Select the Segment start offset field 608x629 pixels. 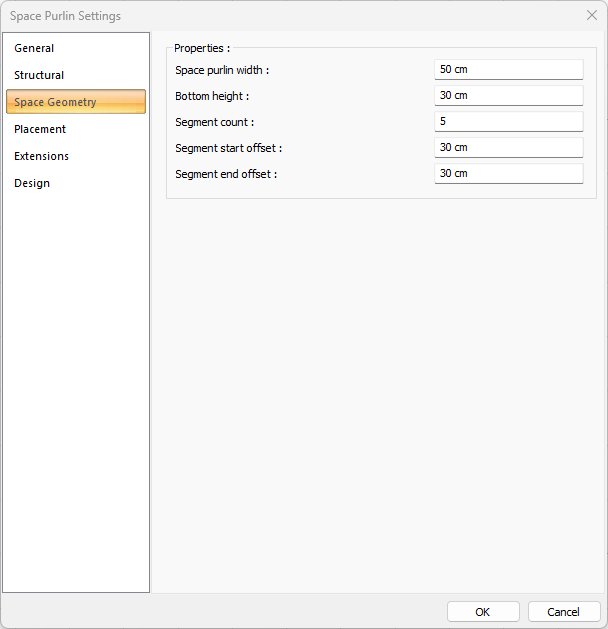coord(508,147)
